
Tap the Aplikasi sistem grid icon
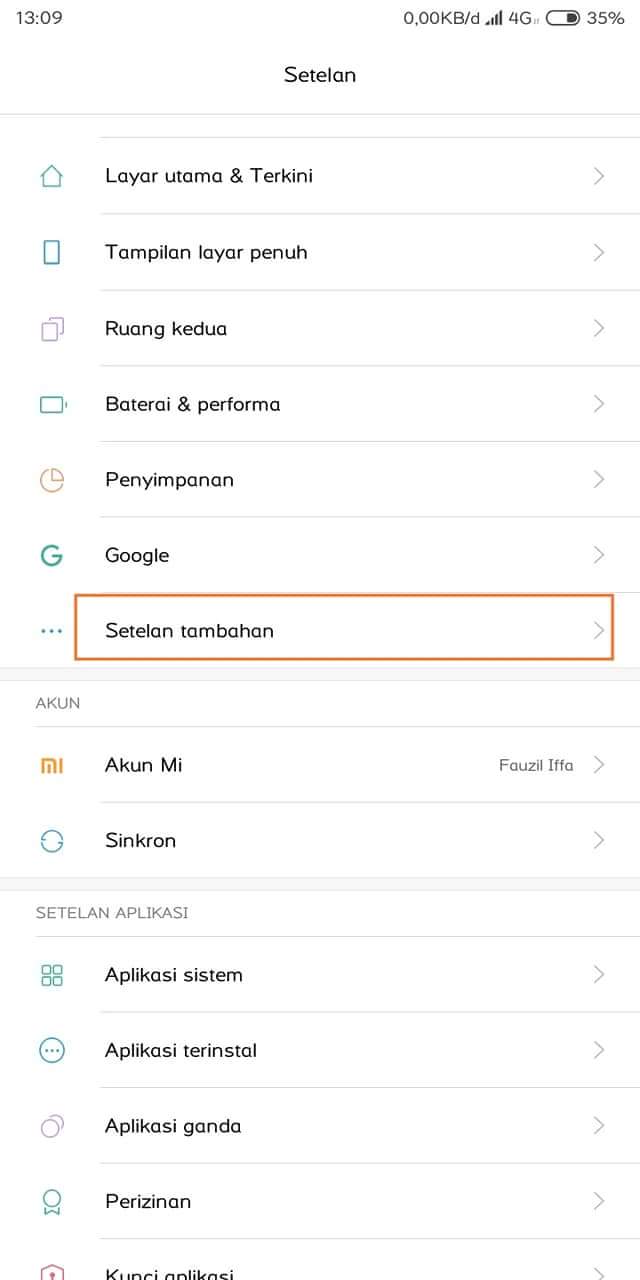coord(51,975)
